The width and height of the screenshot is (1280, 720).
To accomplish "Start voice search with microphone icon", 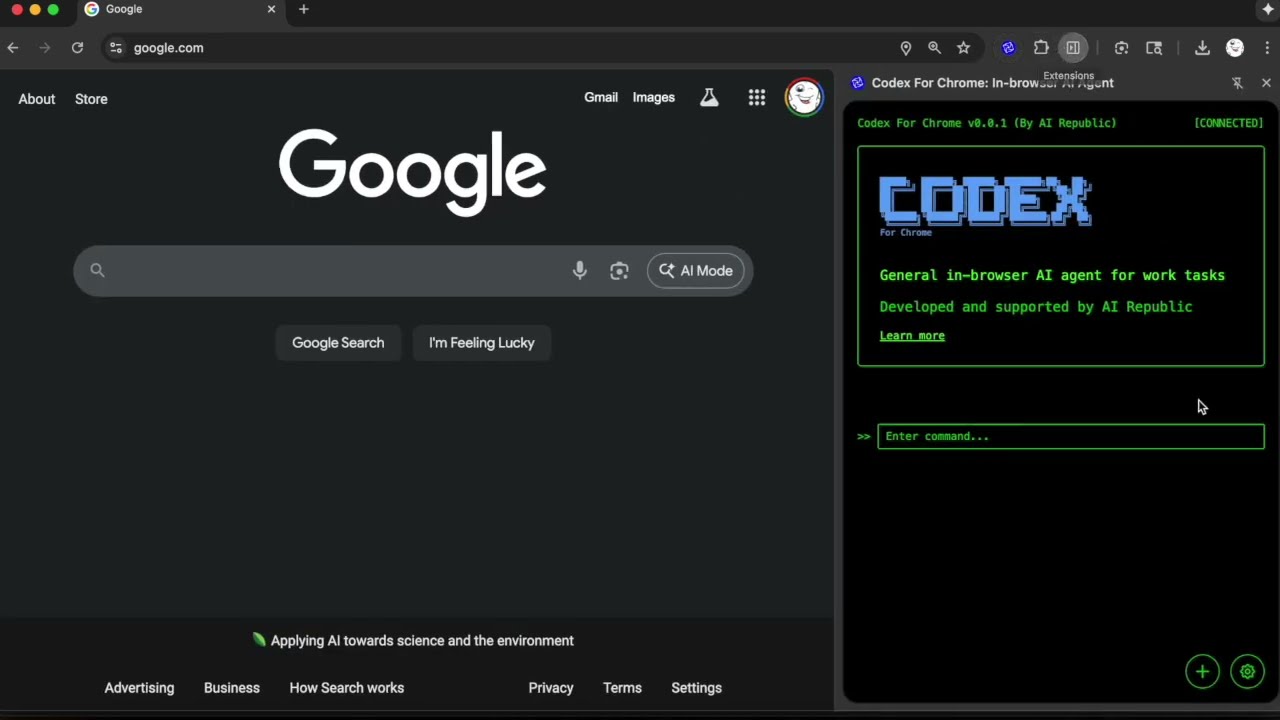I will coord(580,271).
